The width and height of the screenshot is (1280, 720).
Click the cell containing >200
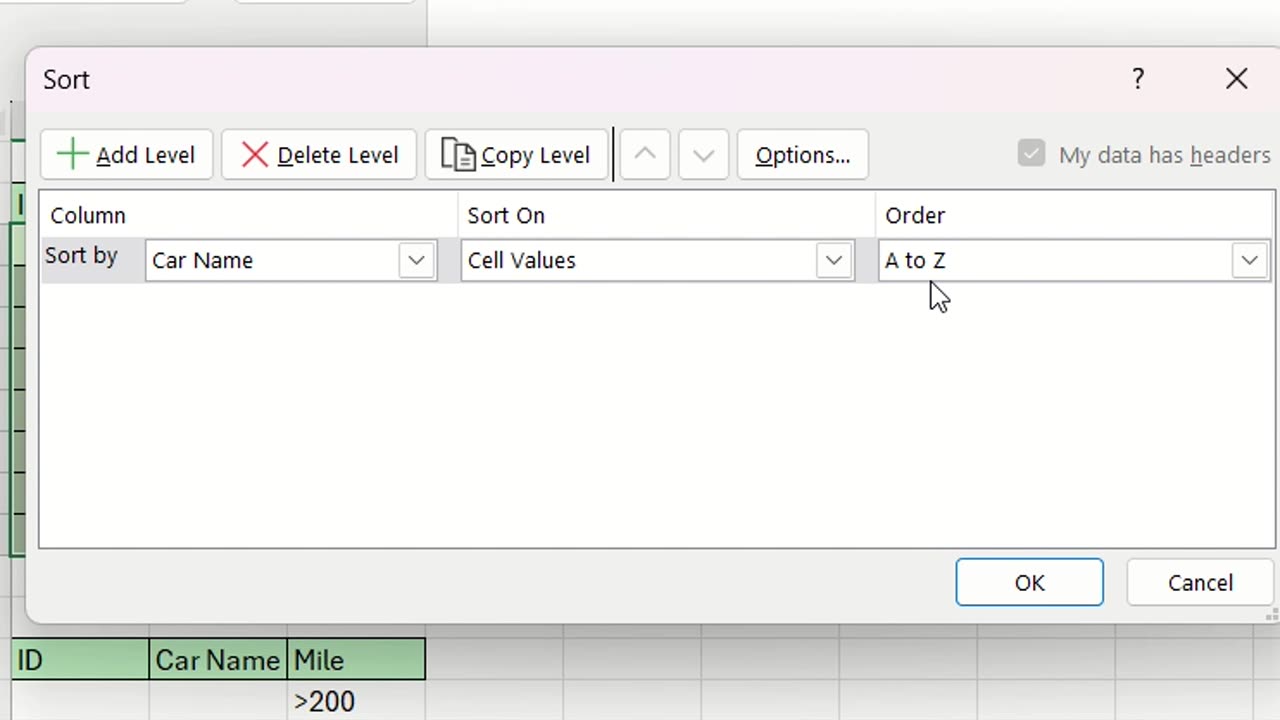(x=356, y=701)
